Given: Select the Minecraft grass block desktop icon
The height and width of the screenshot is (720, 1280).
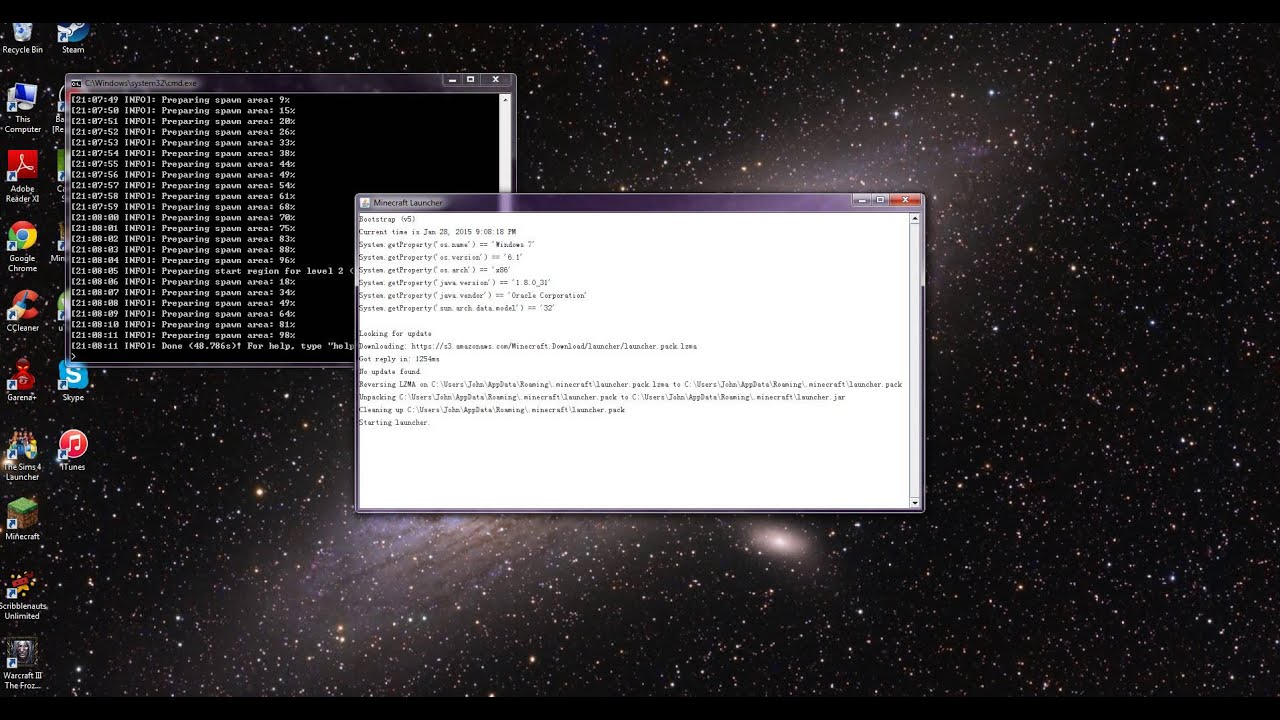Looking at the screenshot, I should [x=22, y=520].
